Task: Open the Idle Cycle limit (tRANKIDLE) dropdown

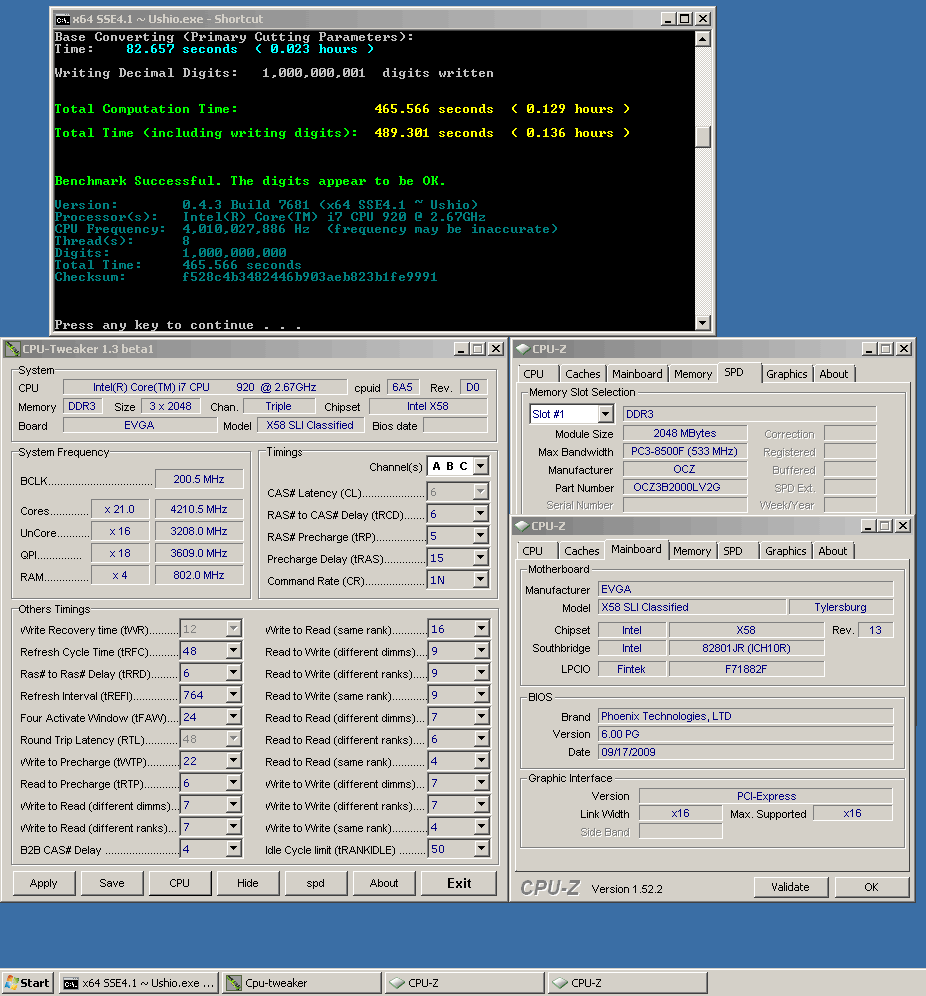Action: [x=481, y=850]
